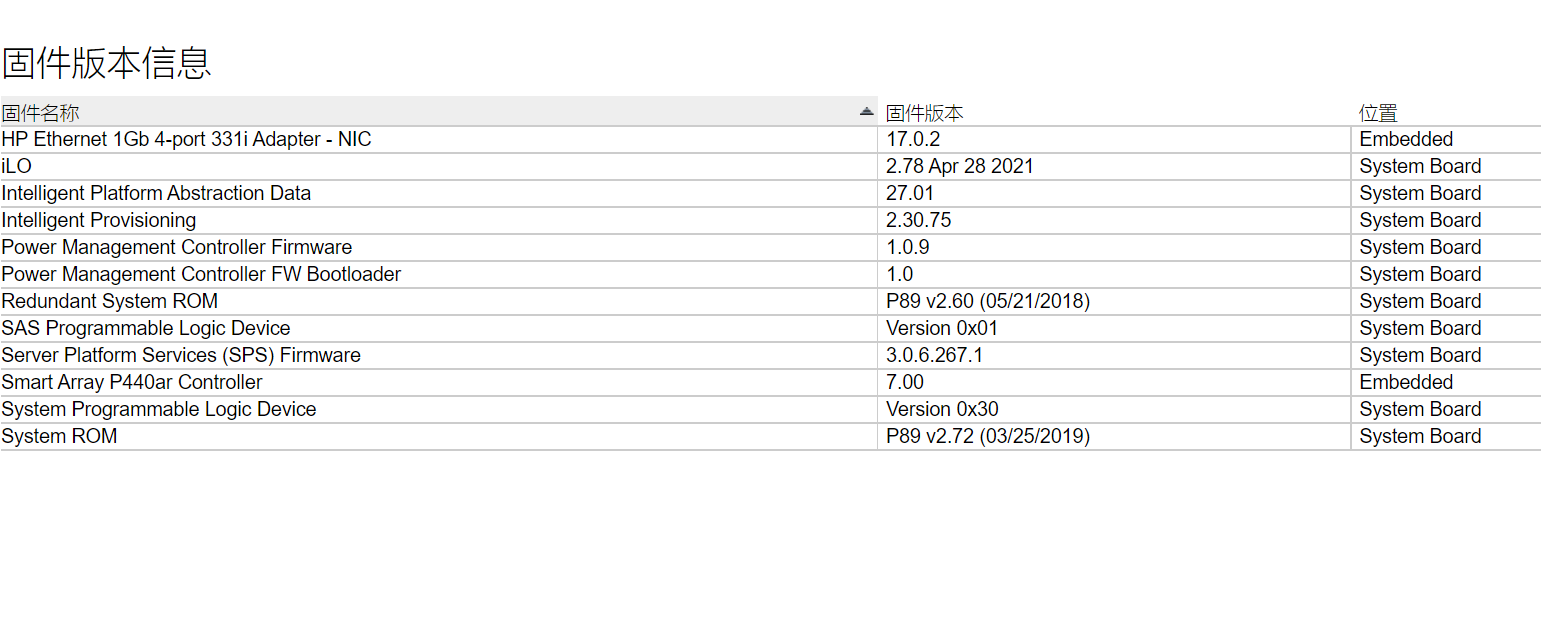
Task: Click Embedded location in the 17.0.2 row
Action: tap(1405, 139)
